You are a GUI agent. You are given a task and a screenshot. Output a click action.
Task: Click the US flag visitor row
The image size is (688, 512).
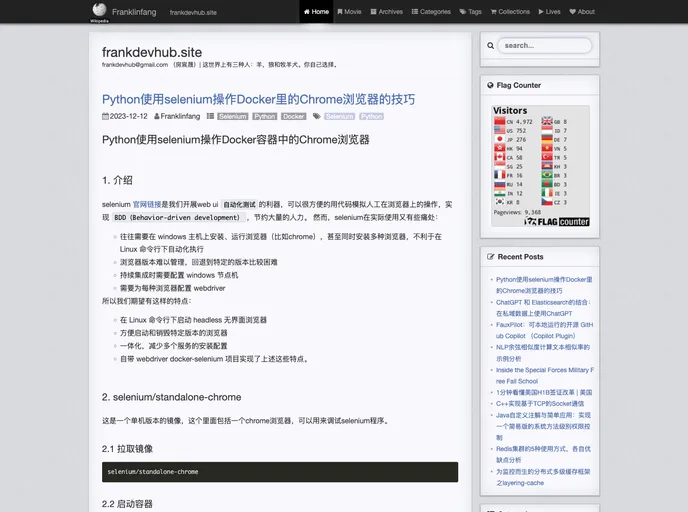click(510, 130)
